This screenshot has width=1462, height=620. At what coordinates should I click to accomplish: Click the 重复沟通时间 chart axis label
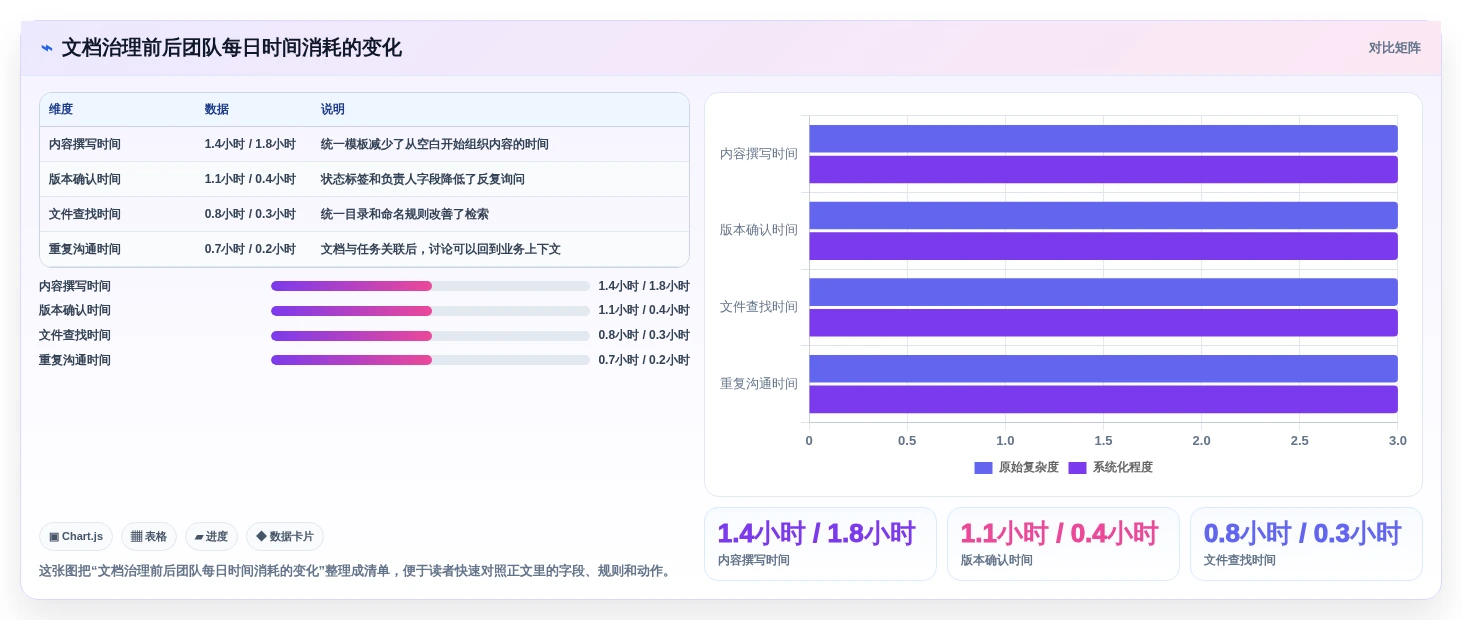[759, 384]
